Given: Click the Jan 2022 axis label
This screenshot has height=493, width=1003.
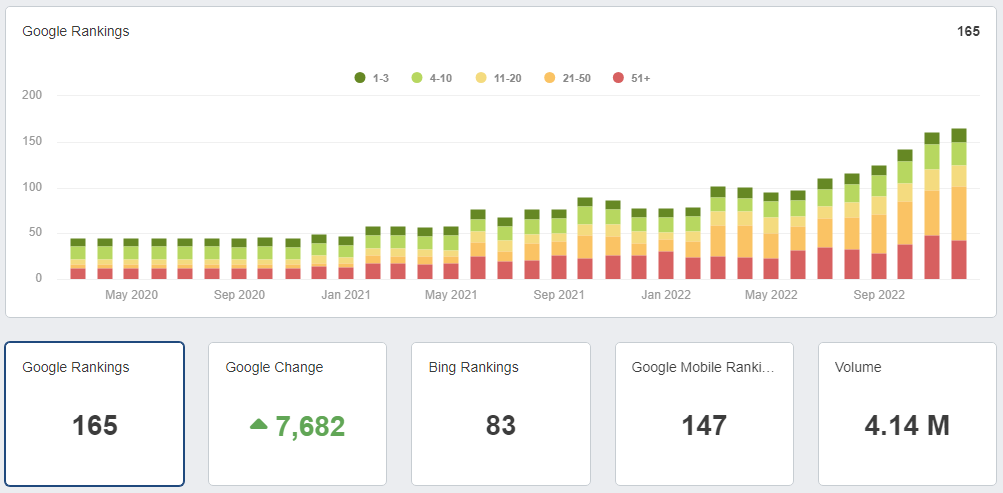Looking at the screenshot, I should click(666, 295).
